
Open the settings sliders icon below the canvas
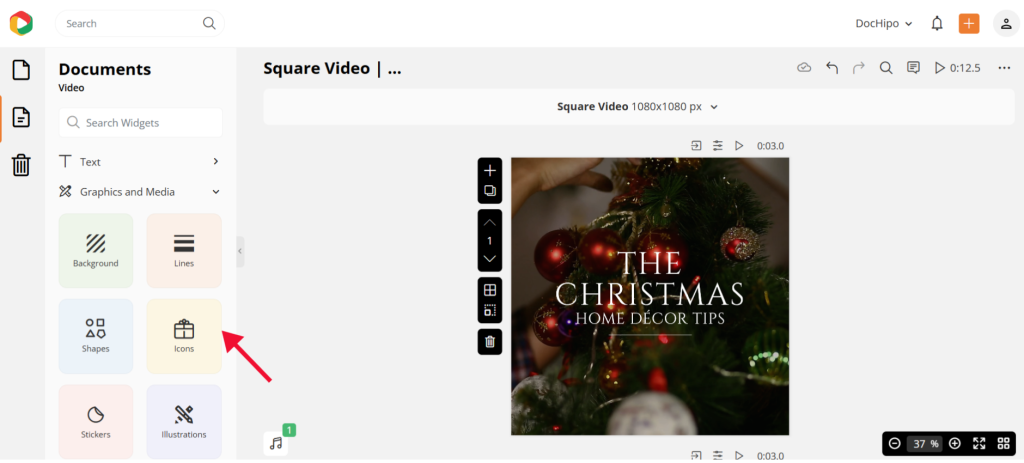point(718,455)
